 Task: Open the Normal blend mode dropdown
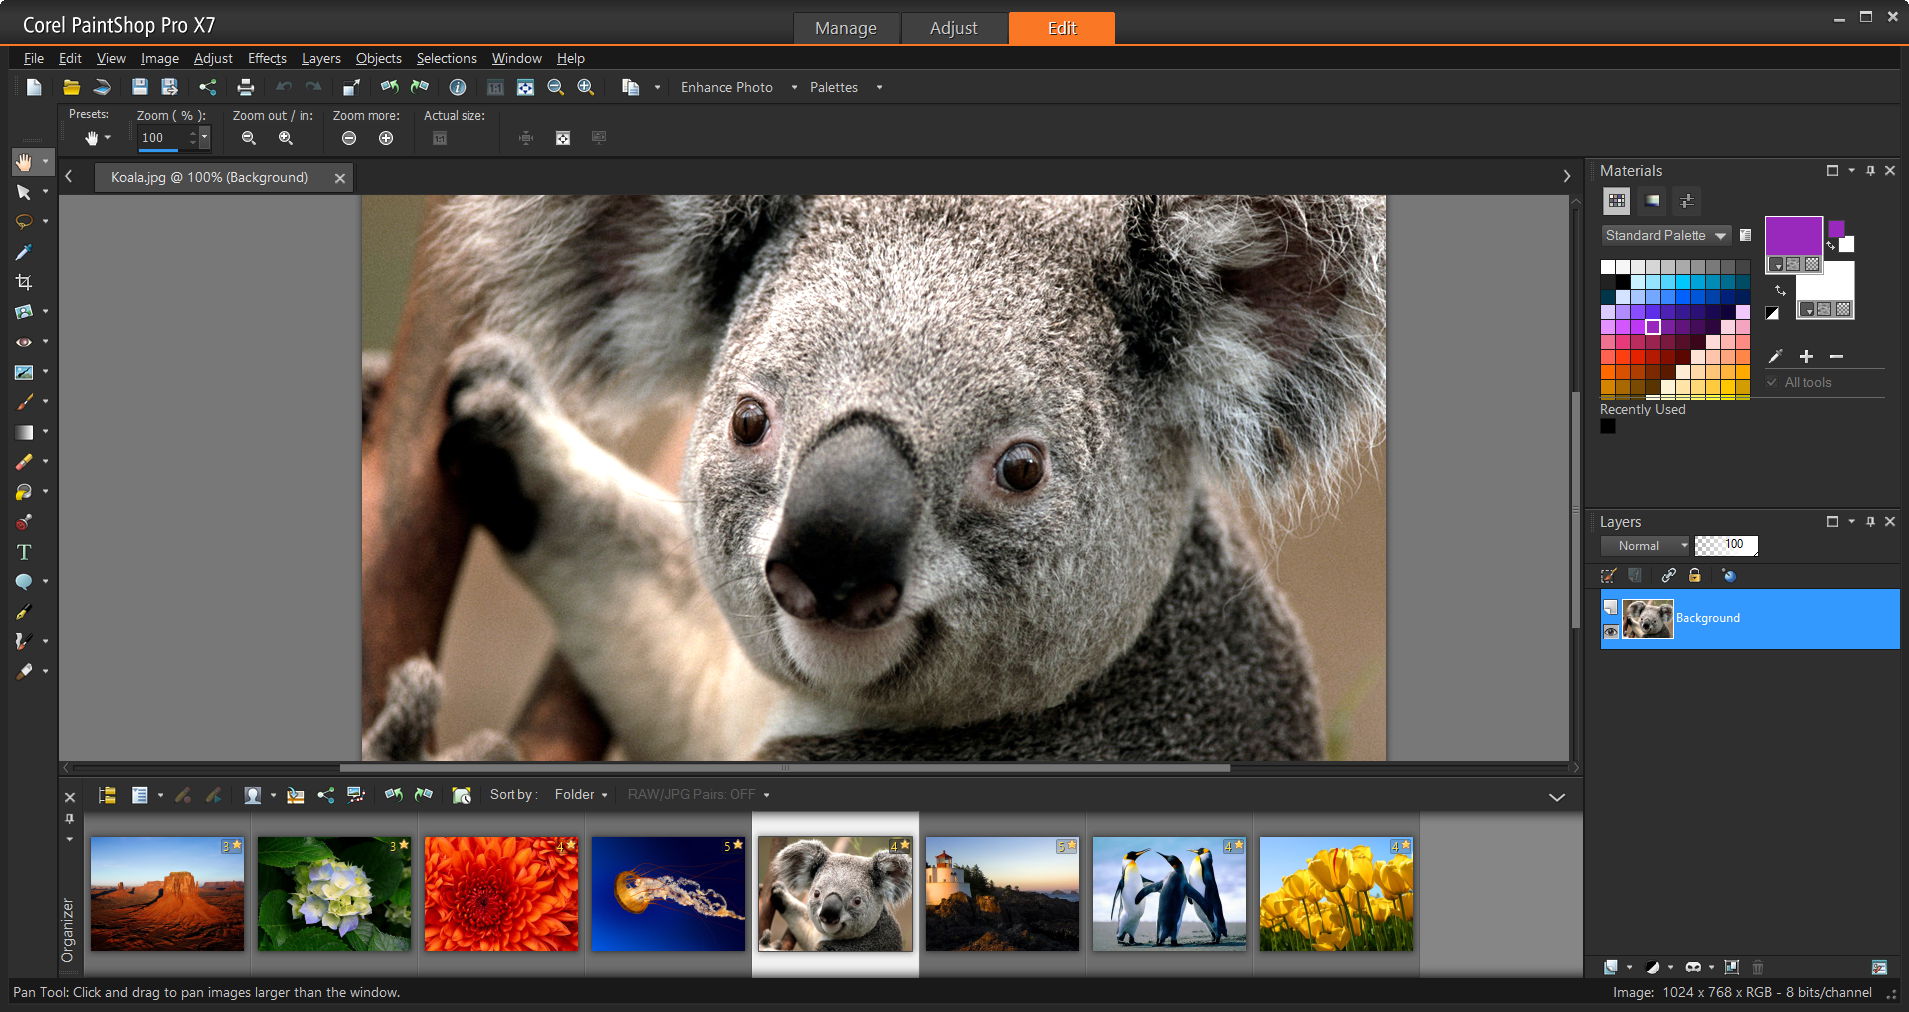click(1645, 546)
